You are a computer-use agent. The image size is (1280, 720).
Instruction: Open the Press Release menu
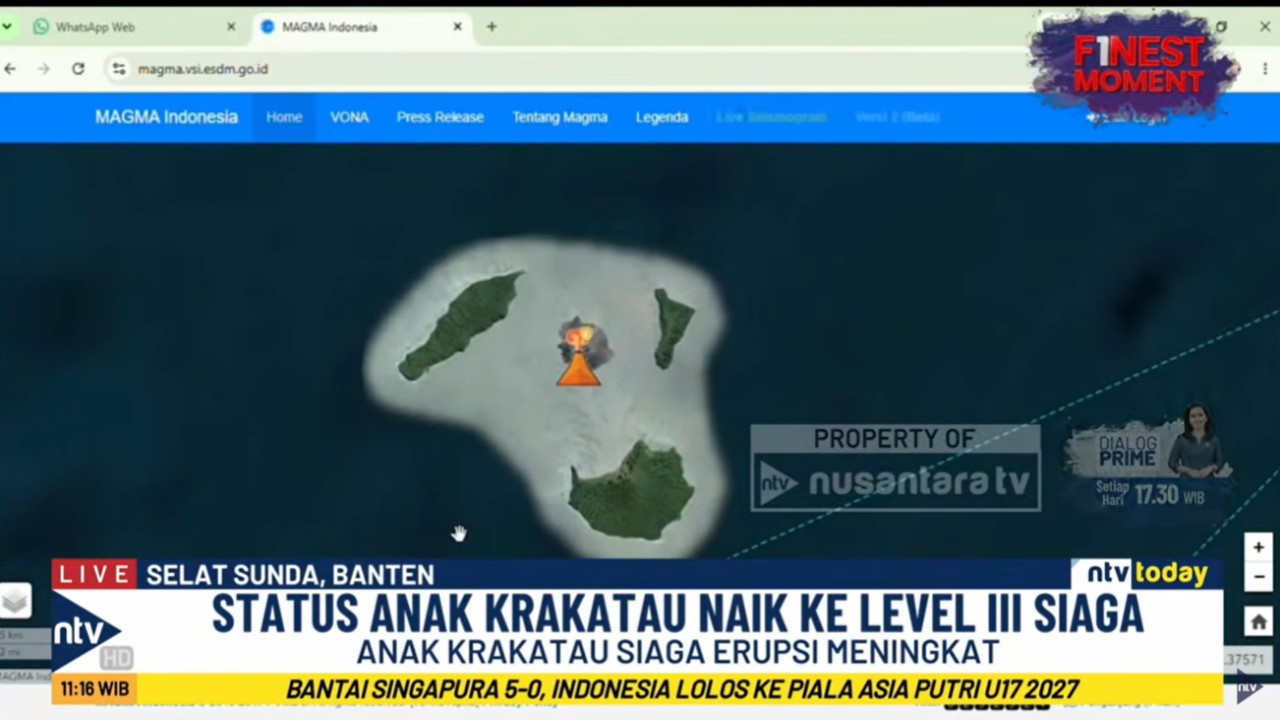[x=440, y=117]
